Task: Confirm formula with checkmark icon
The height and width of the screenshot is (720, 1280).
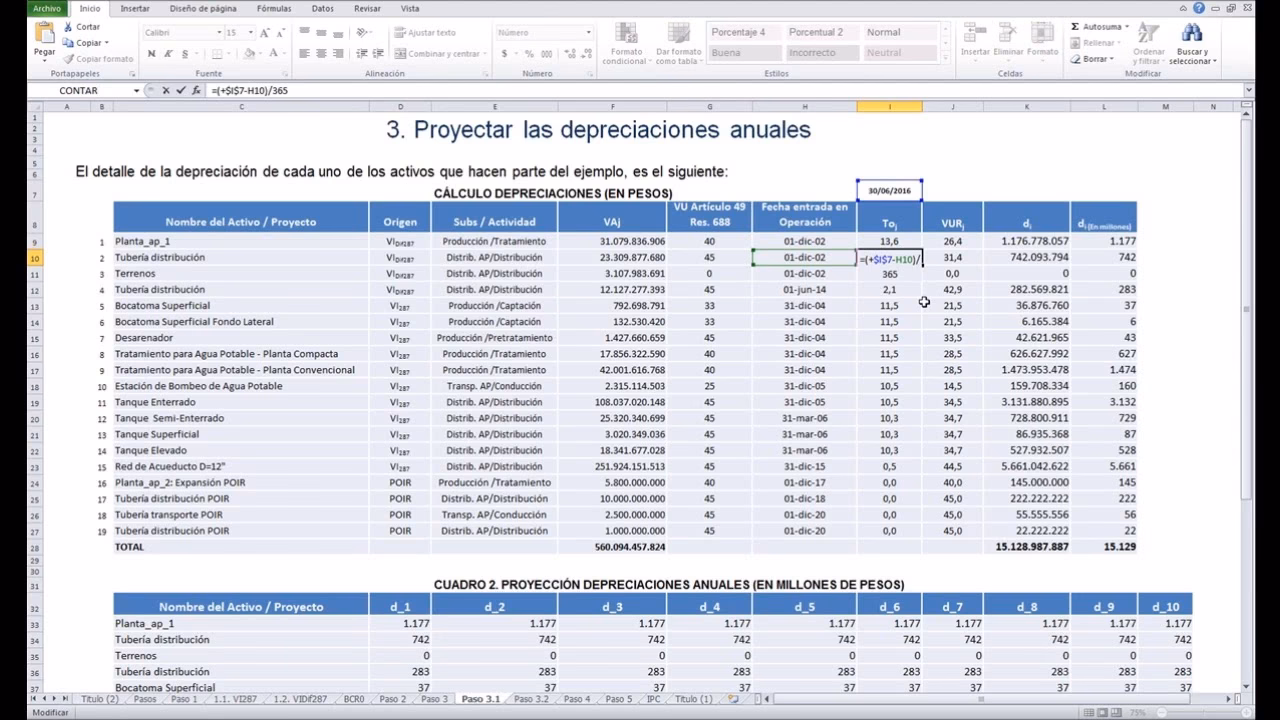Action: click(x=181, y=90)
